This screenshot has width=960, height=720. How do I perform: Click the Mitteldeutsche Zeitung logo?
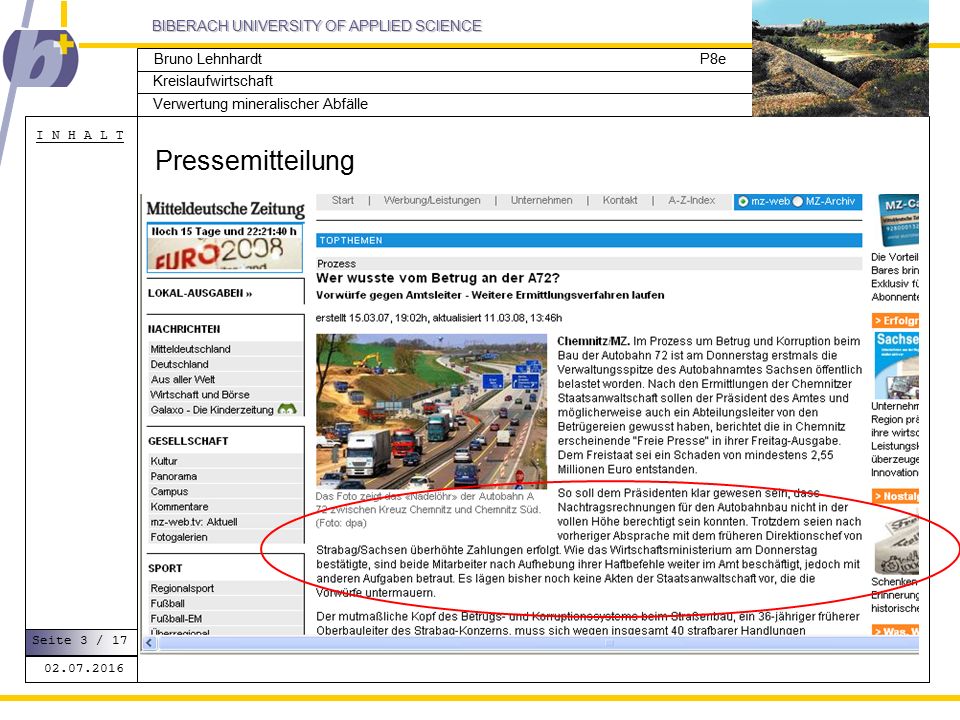click(x=225, y=209)
